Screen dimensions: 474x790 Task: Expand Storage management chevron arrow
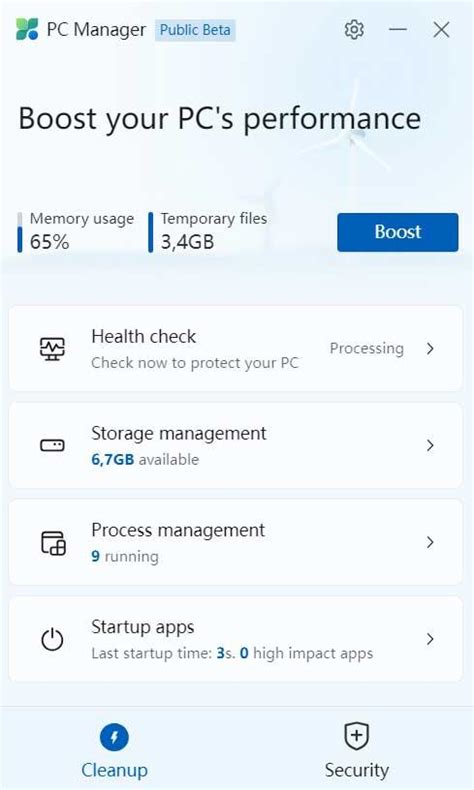[x=430, y=445]
